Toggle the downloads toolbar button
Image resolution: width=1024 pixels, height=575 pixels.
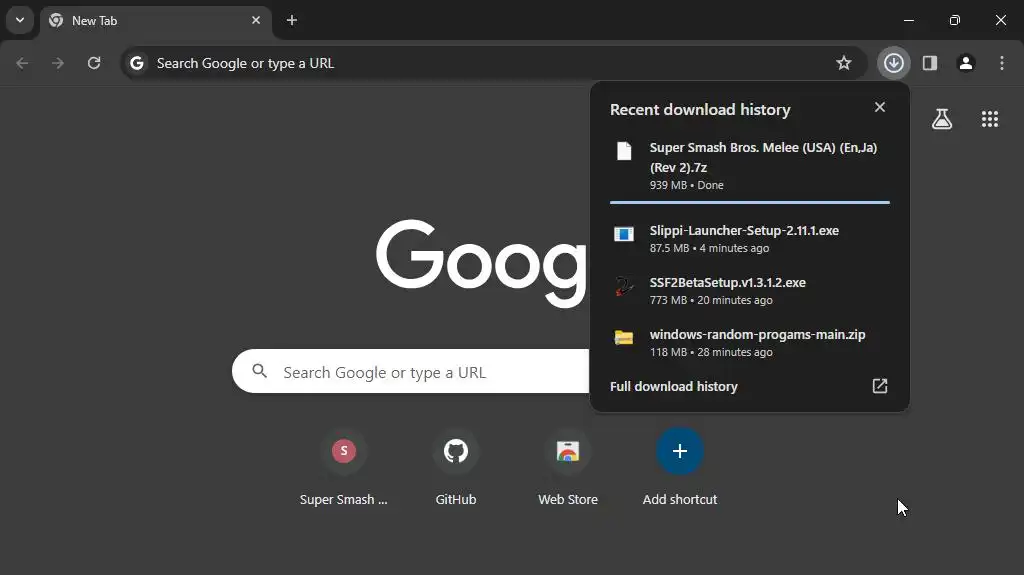coord(893,63)
